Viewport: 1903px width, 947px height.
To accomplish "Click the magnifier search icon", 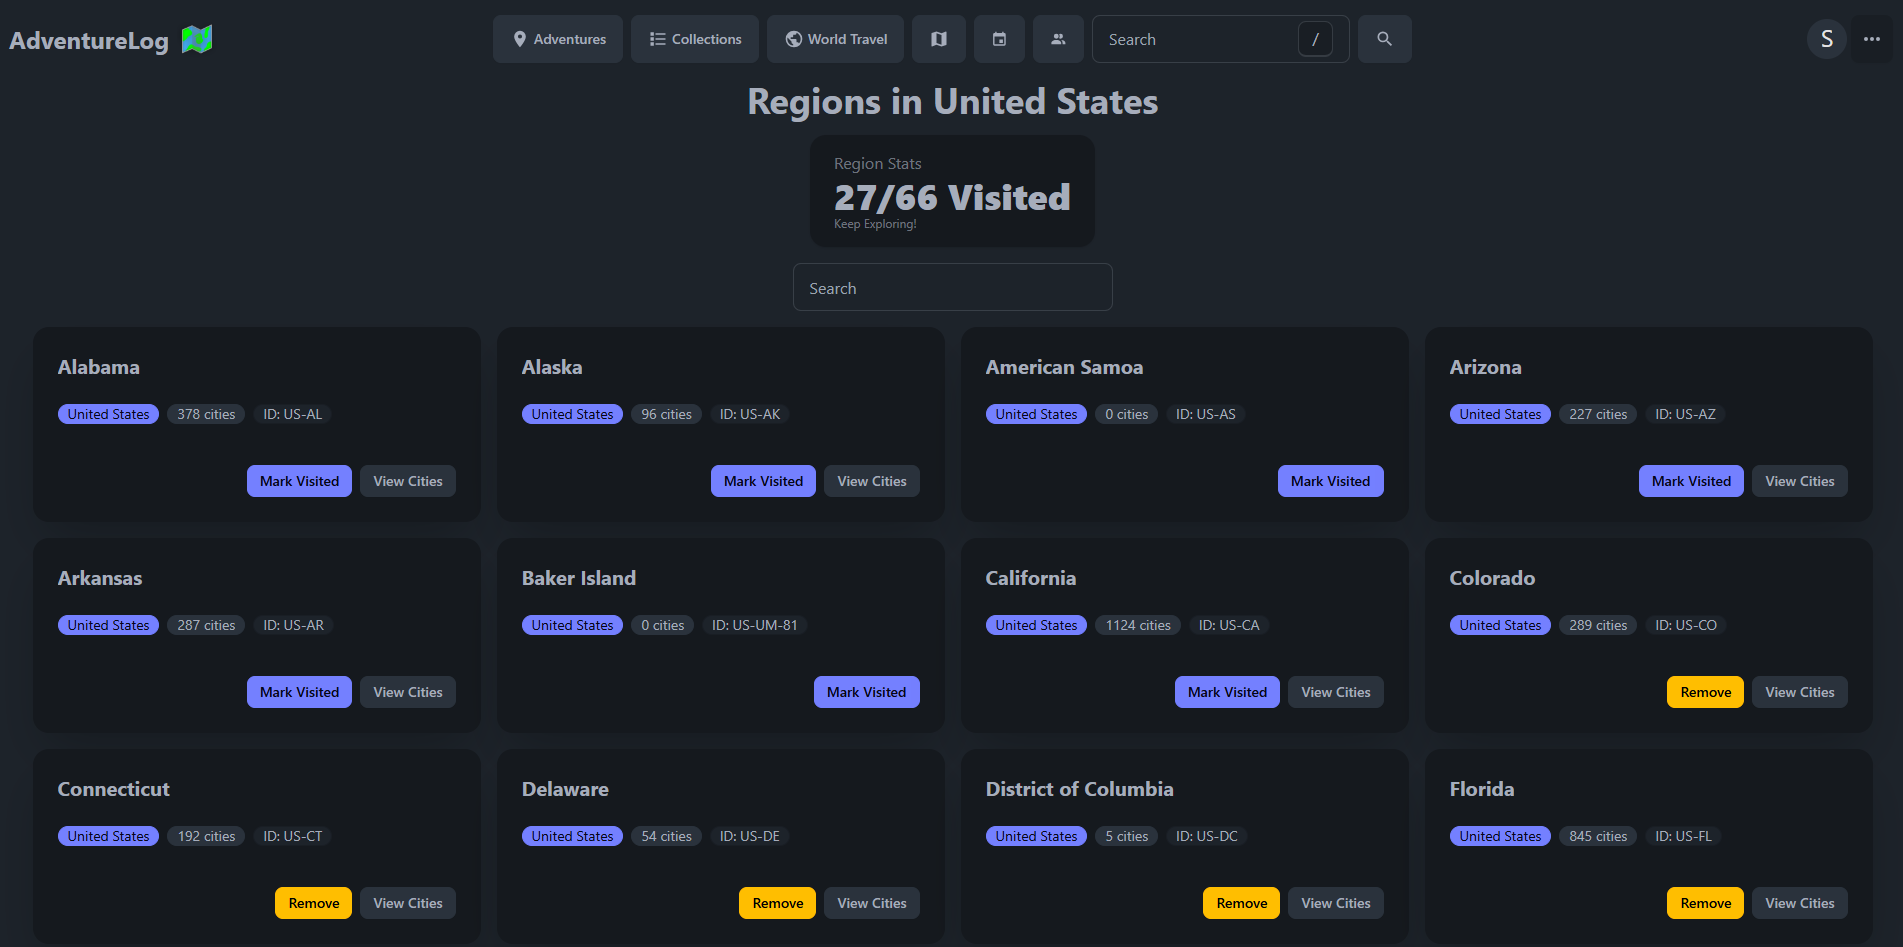I will [x=1384, y=39].
